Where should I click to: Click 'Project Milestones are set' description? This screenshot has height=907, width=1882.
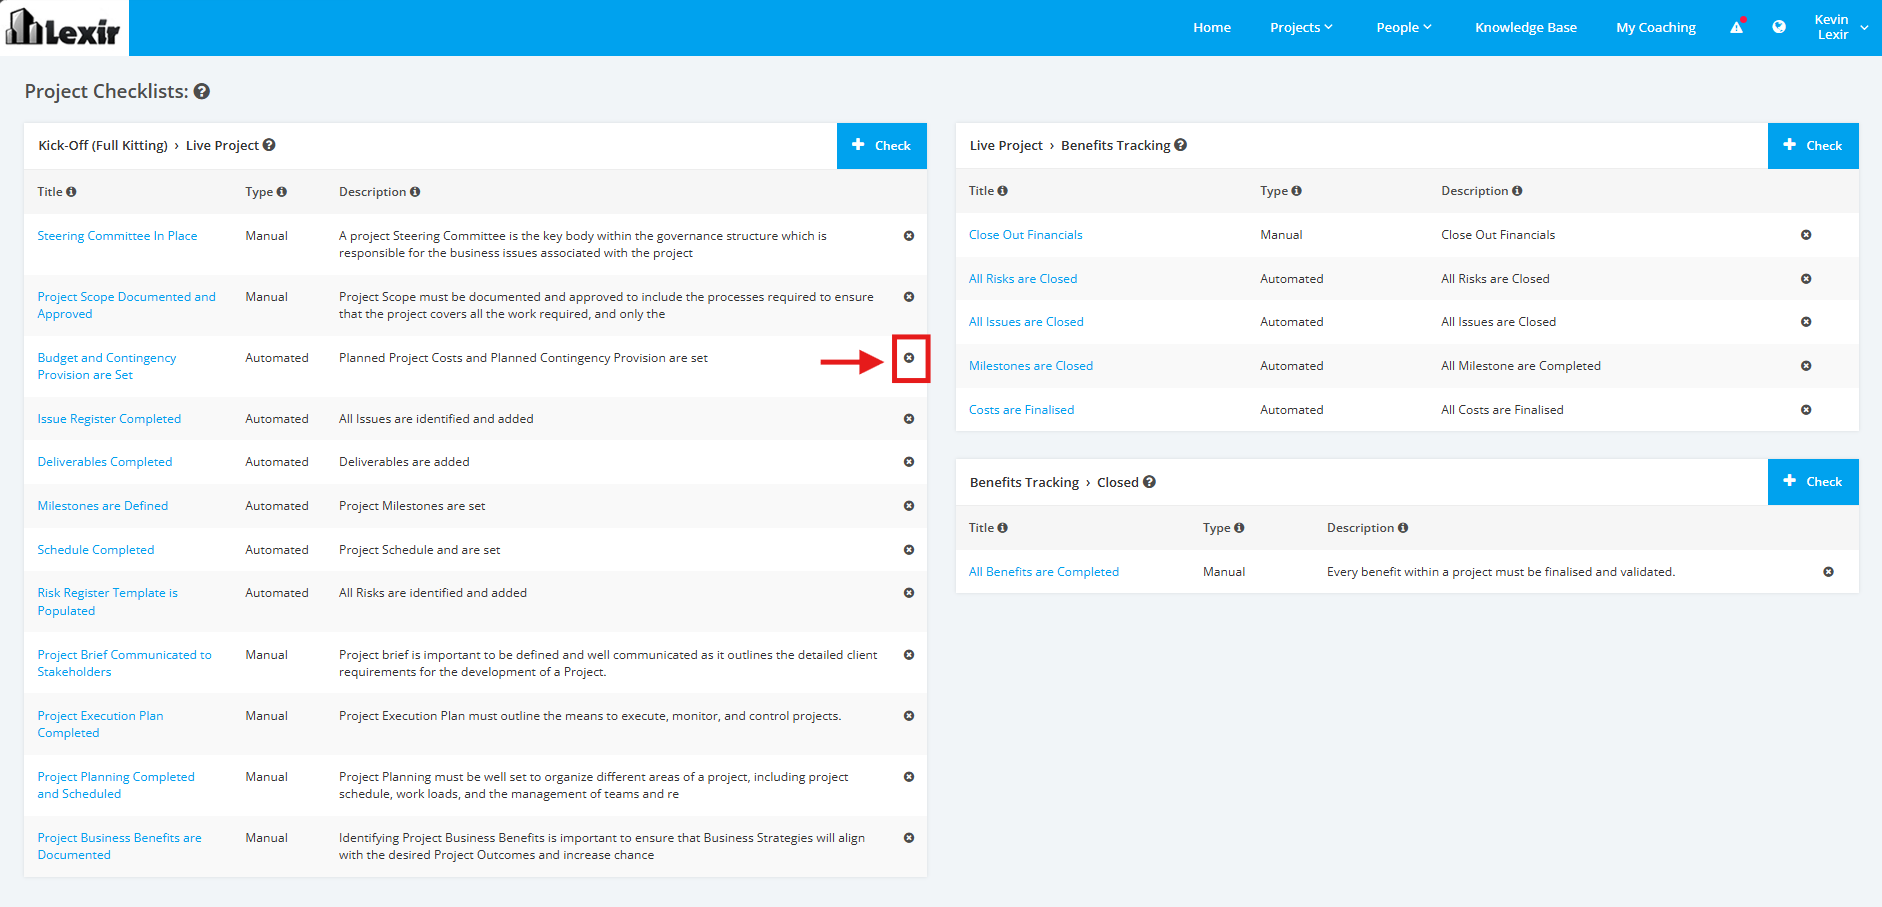pyautogui.click(x=412, y=506)
